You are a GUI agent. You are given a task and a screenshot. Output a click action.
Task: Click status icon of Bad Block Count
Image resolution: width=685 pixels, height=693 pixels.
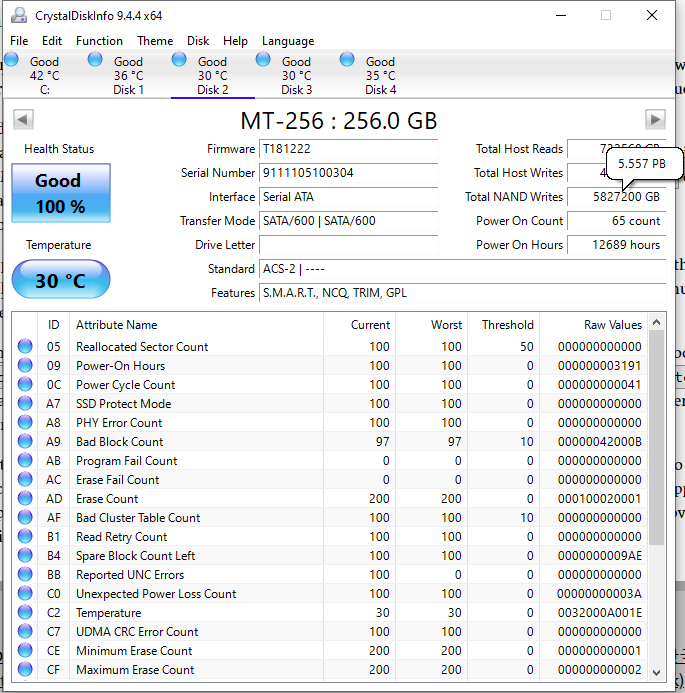[x=25, y=441]
